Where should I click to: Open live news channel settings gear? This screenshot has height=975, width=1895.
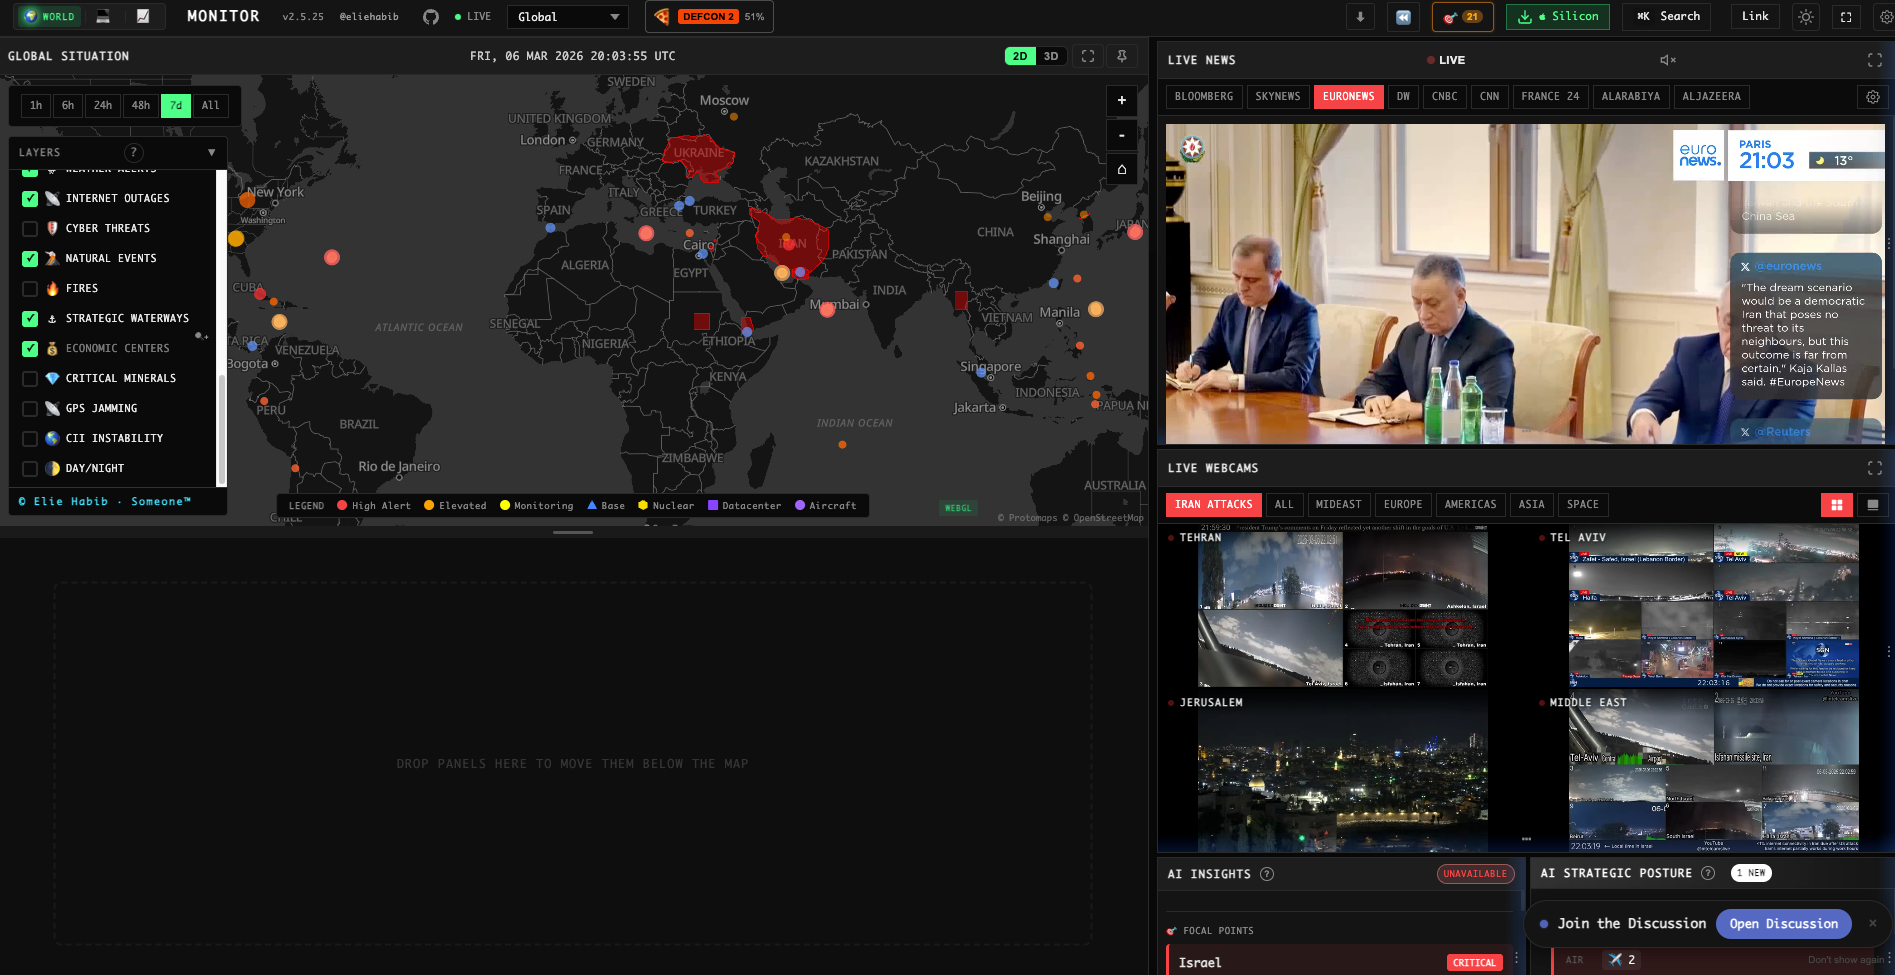1872,97
